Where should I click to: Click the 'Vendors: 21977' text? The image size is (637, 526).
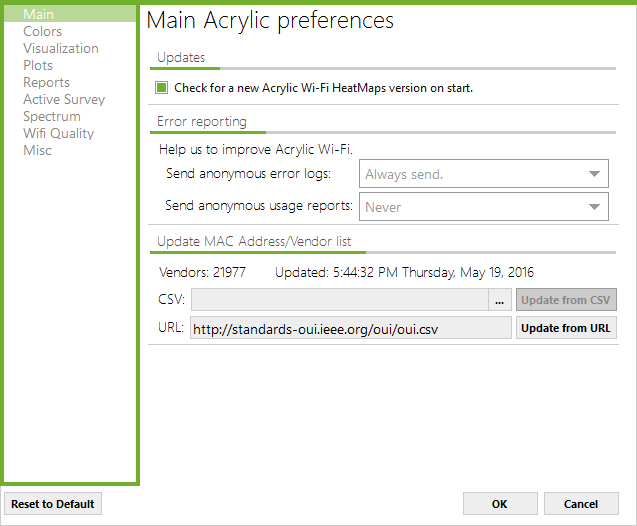tap(202, 272)
